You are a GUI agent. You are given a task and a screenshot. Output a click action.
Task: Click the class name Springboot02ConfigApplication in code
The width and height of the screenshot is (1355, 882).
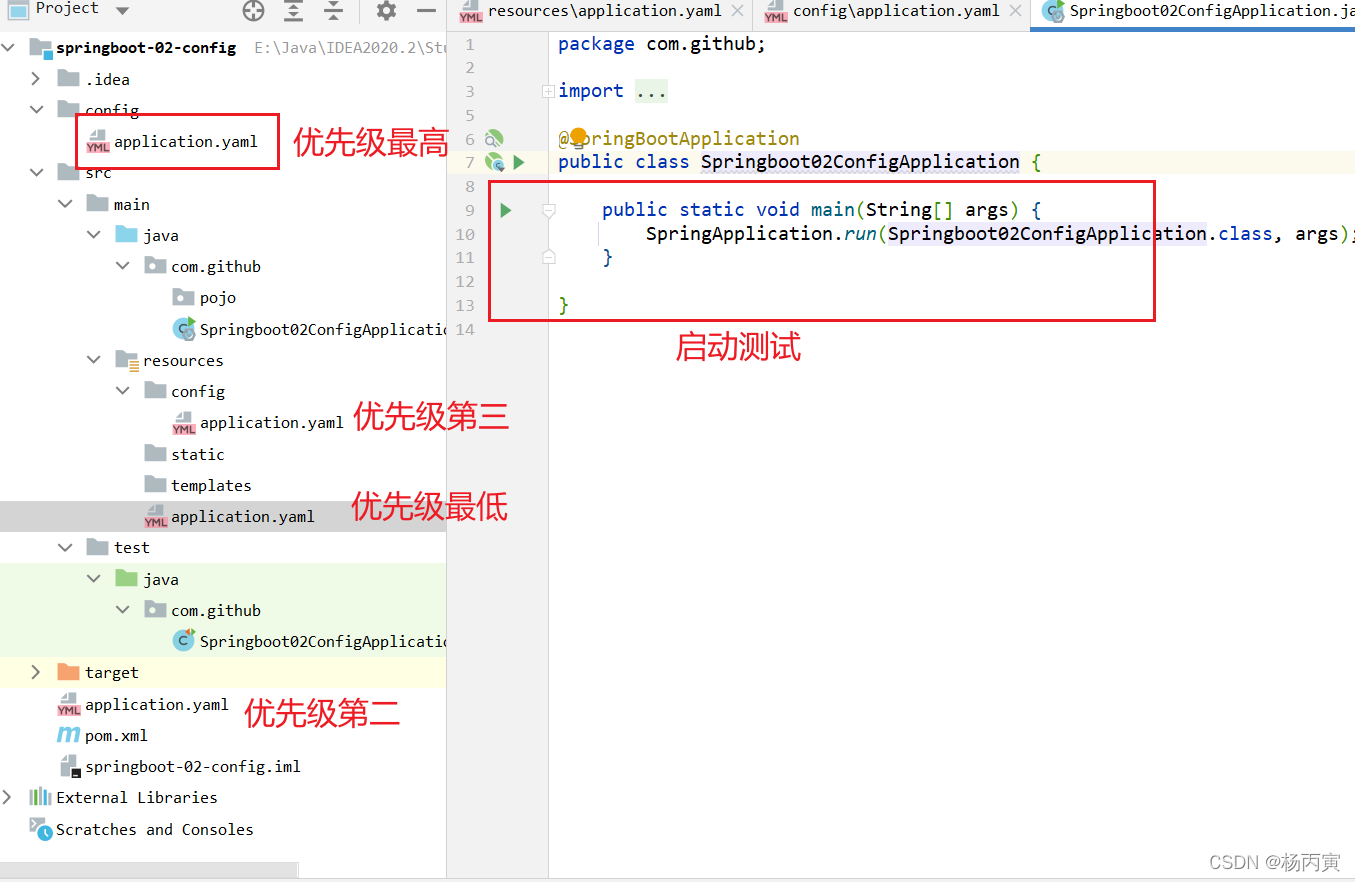point(860,162)
